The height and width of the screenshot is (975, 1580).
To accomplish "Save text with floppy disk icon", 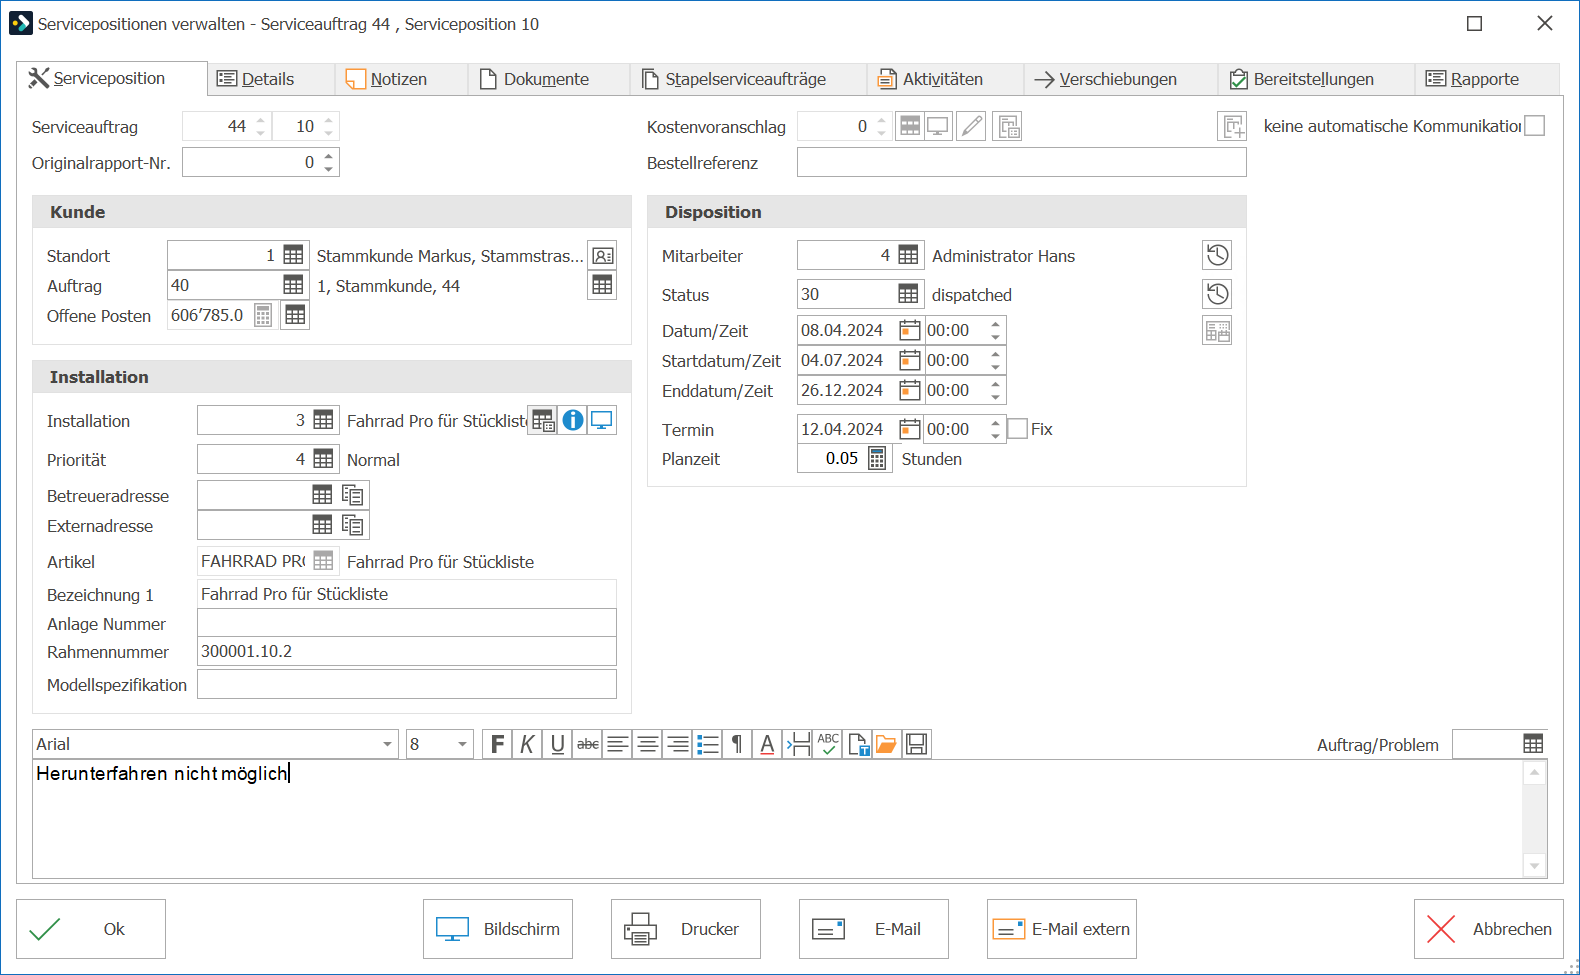I will pos(916,744).
